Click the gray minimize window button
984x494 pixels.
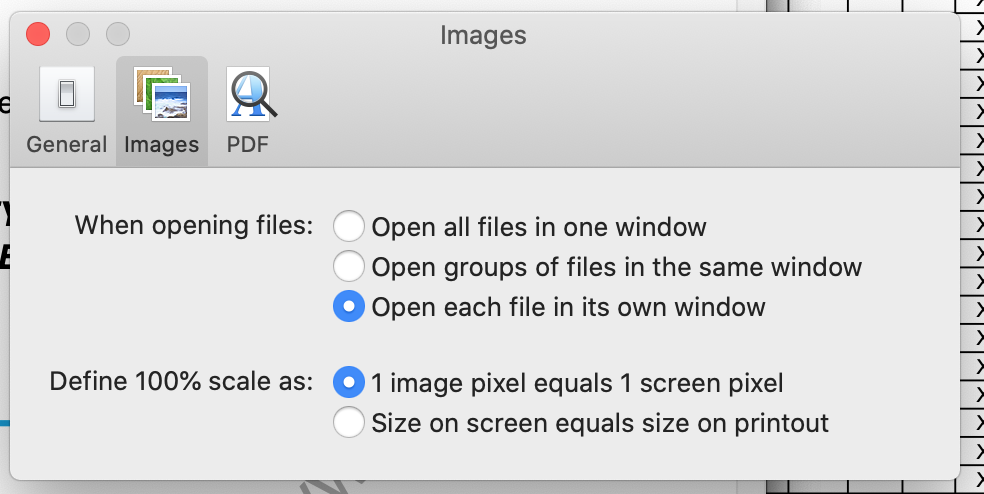click(x=78, y=35)
